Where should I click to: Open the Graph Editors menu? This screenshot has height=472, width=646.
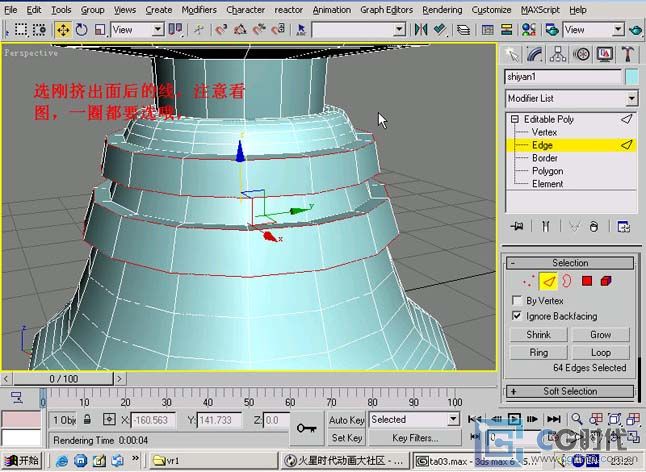(x=386, y=9)
